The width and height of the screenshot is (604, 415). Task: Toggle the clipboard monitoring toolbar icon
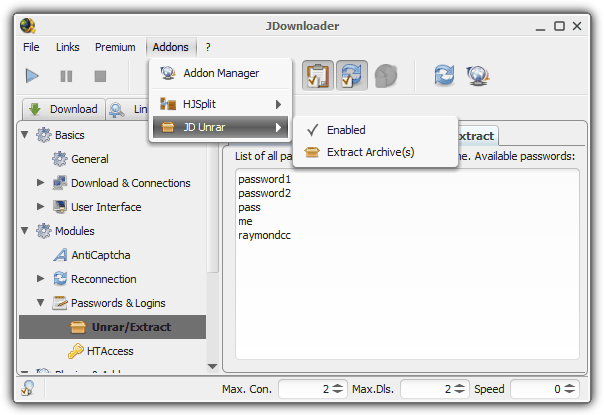pyautogui.click(x=317, y=76)
